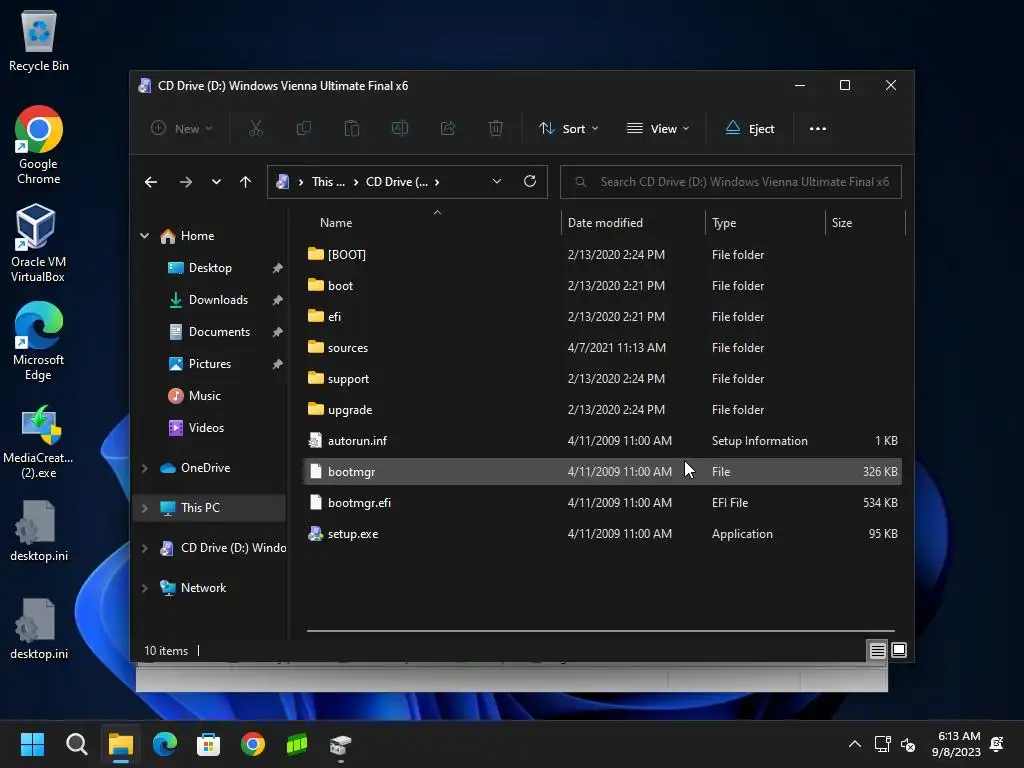Expand the Network tree node
The width and height of the screenshot is (1024, 768).
coord(144,588)
